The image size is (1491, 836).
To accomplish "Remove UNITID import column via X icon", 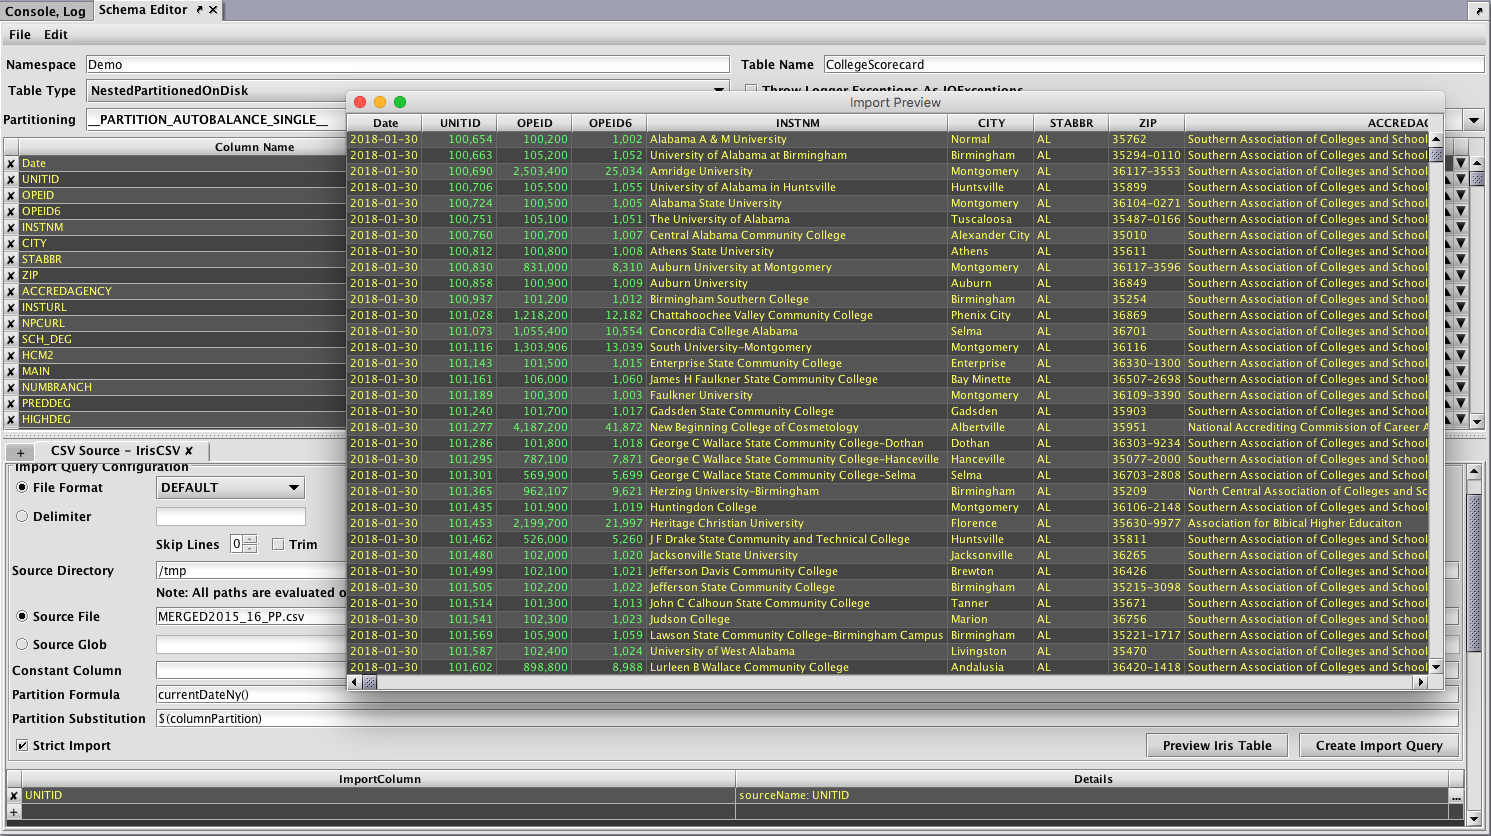I will coord(13,796).
